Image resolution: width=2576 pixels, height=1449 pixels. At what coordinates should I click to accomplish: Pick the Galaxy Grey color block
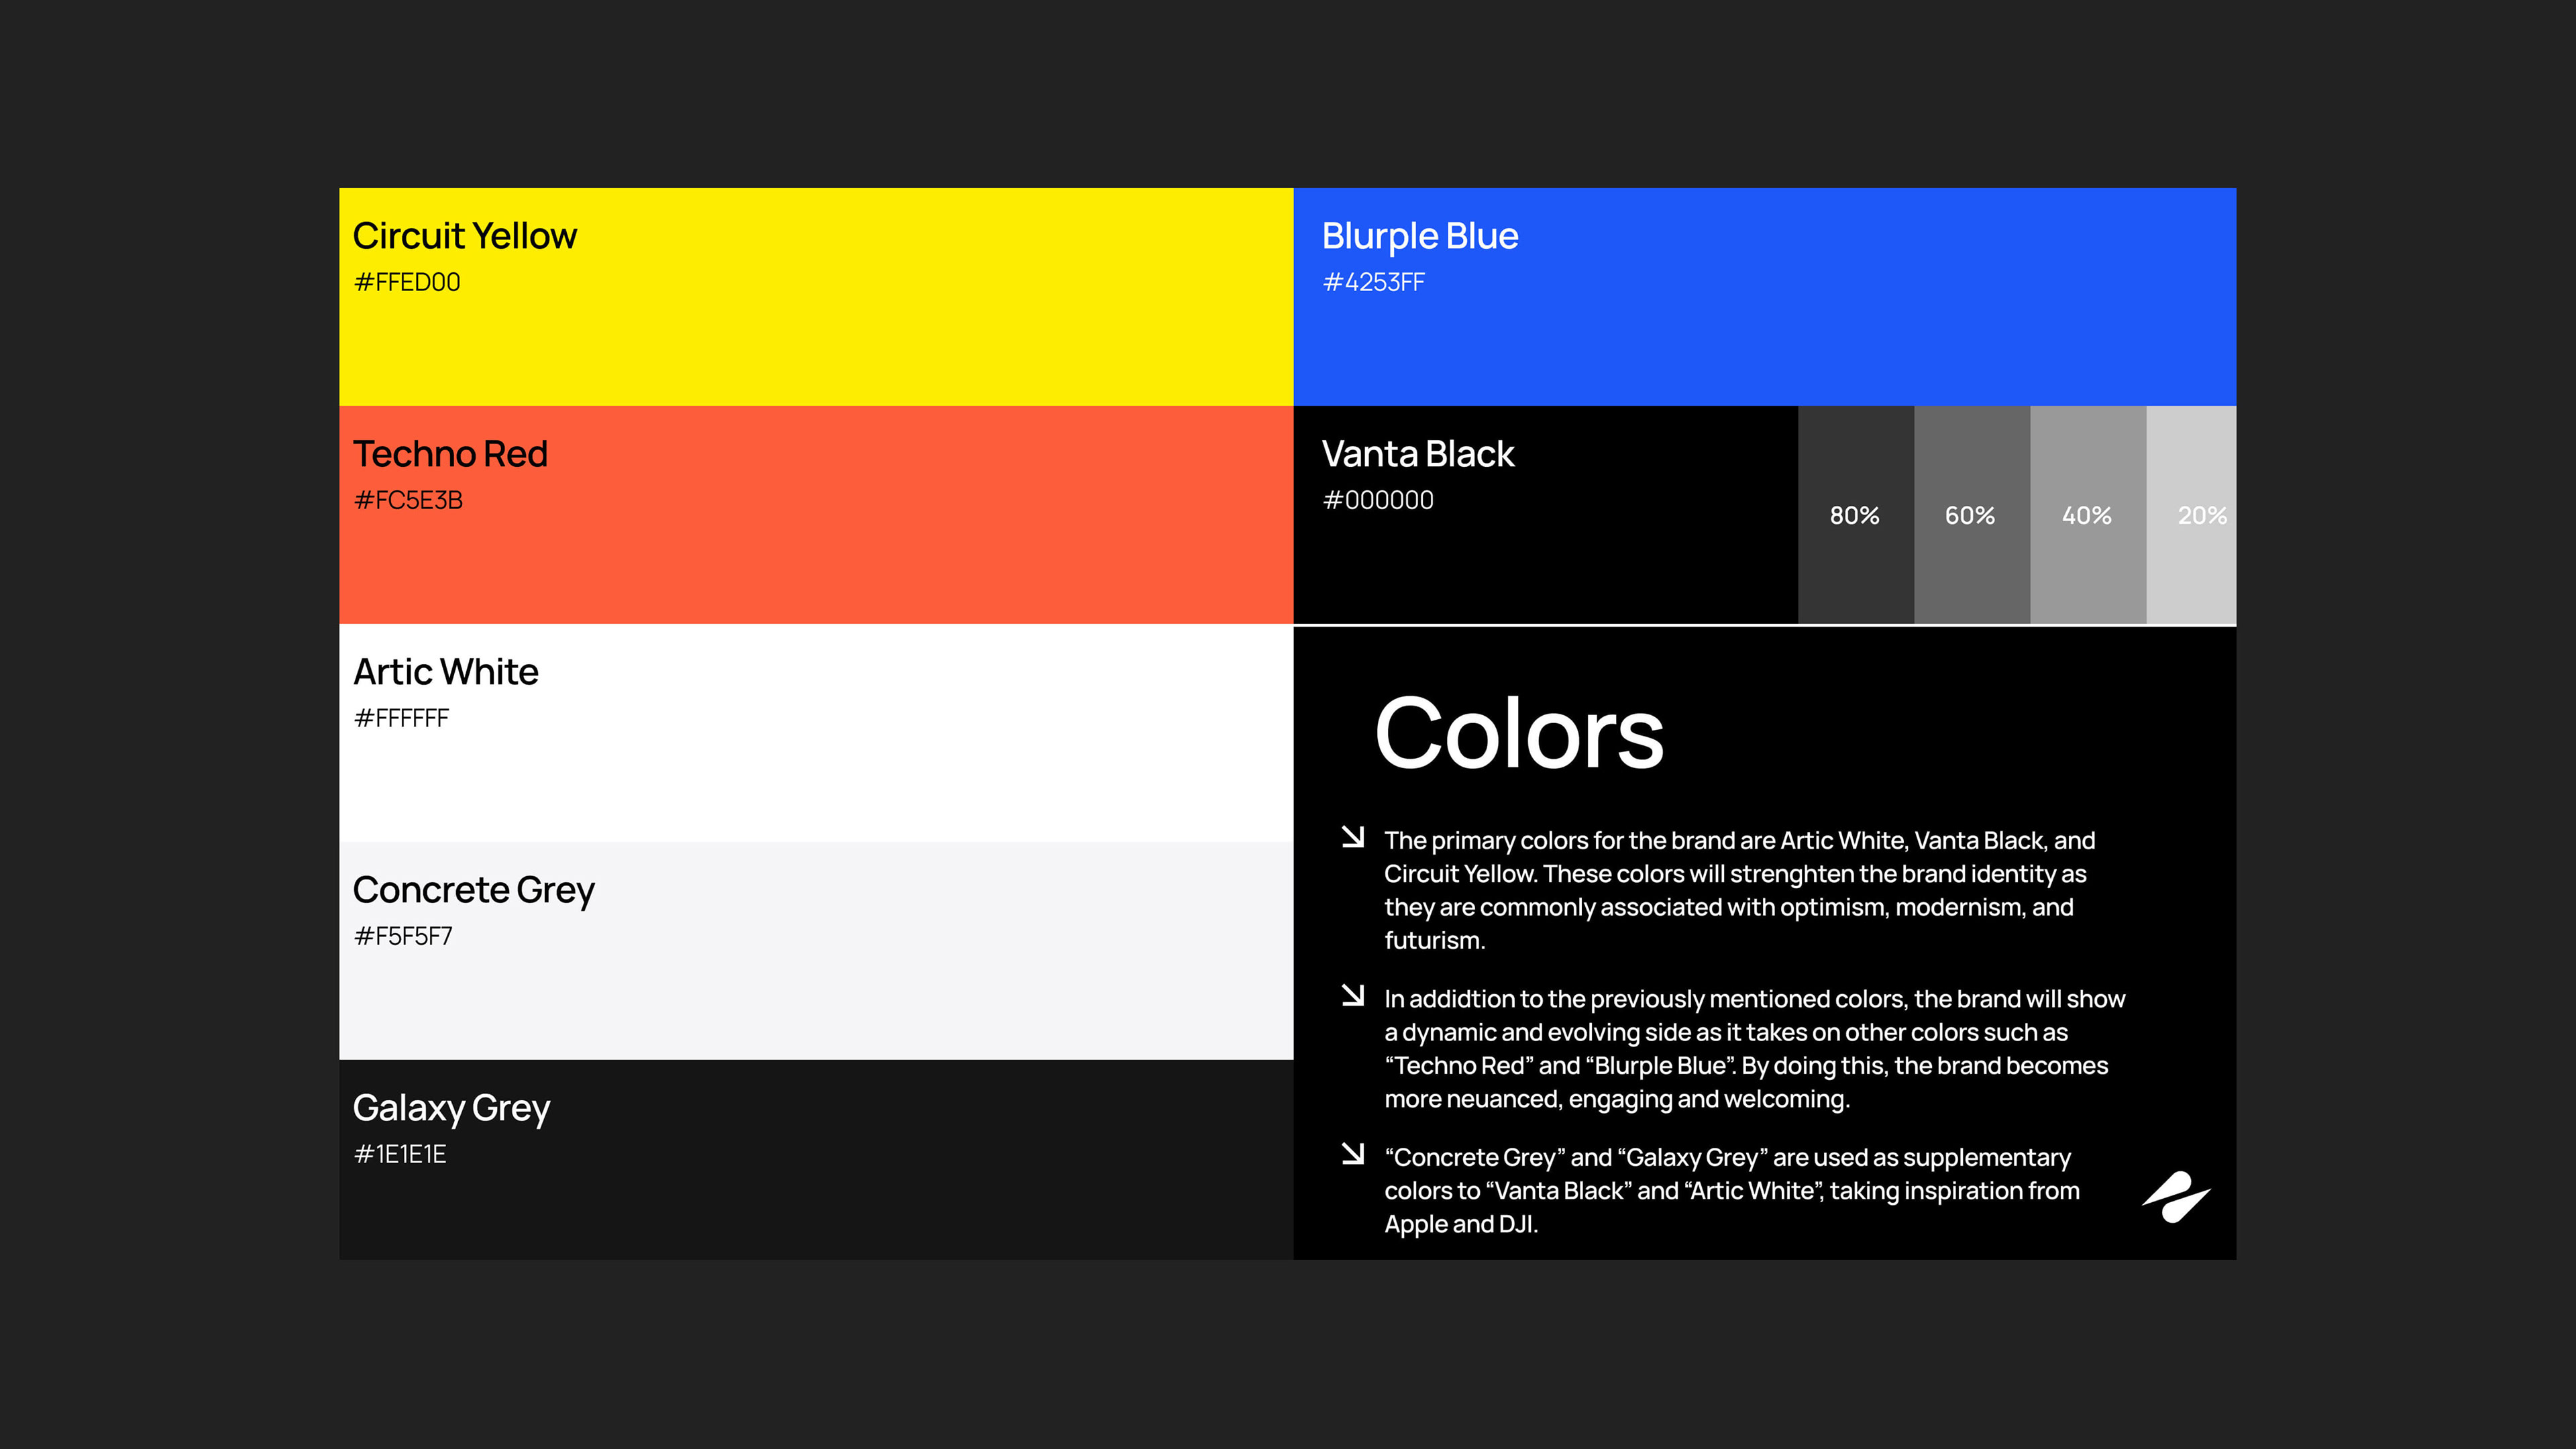pos(815,1159)
